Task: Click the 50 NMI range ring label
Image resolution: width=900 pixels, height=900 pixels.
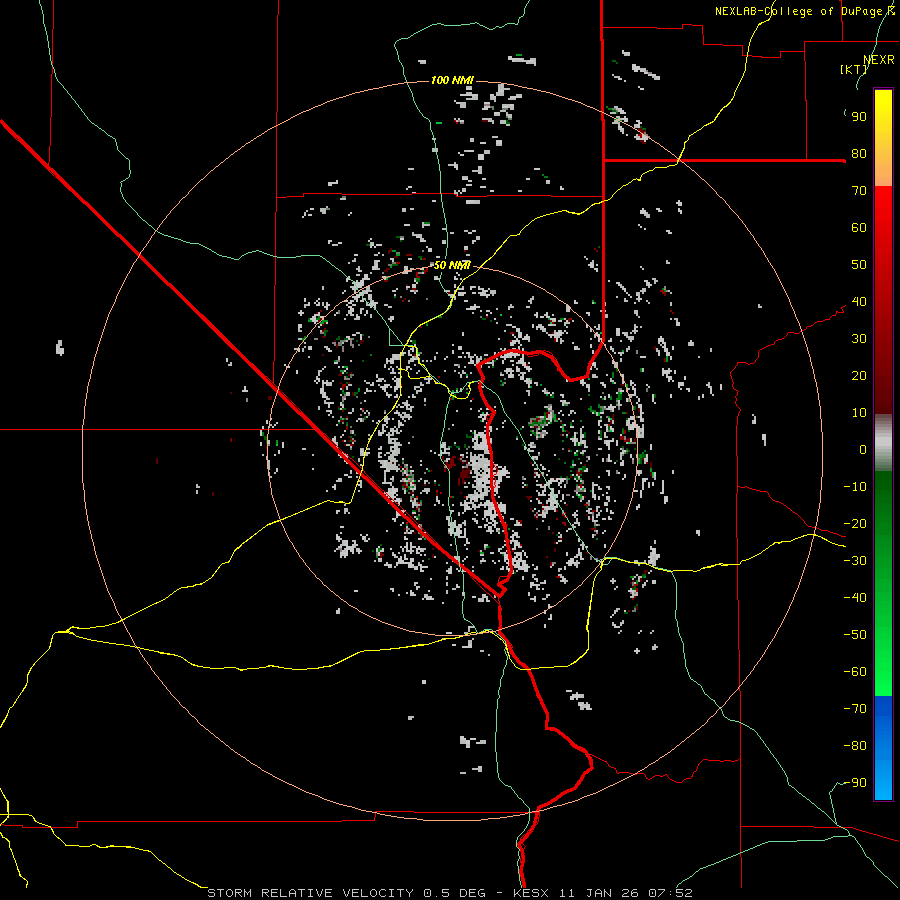Action: [452, 265]
